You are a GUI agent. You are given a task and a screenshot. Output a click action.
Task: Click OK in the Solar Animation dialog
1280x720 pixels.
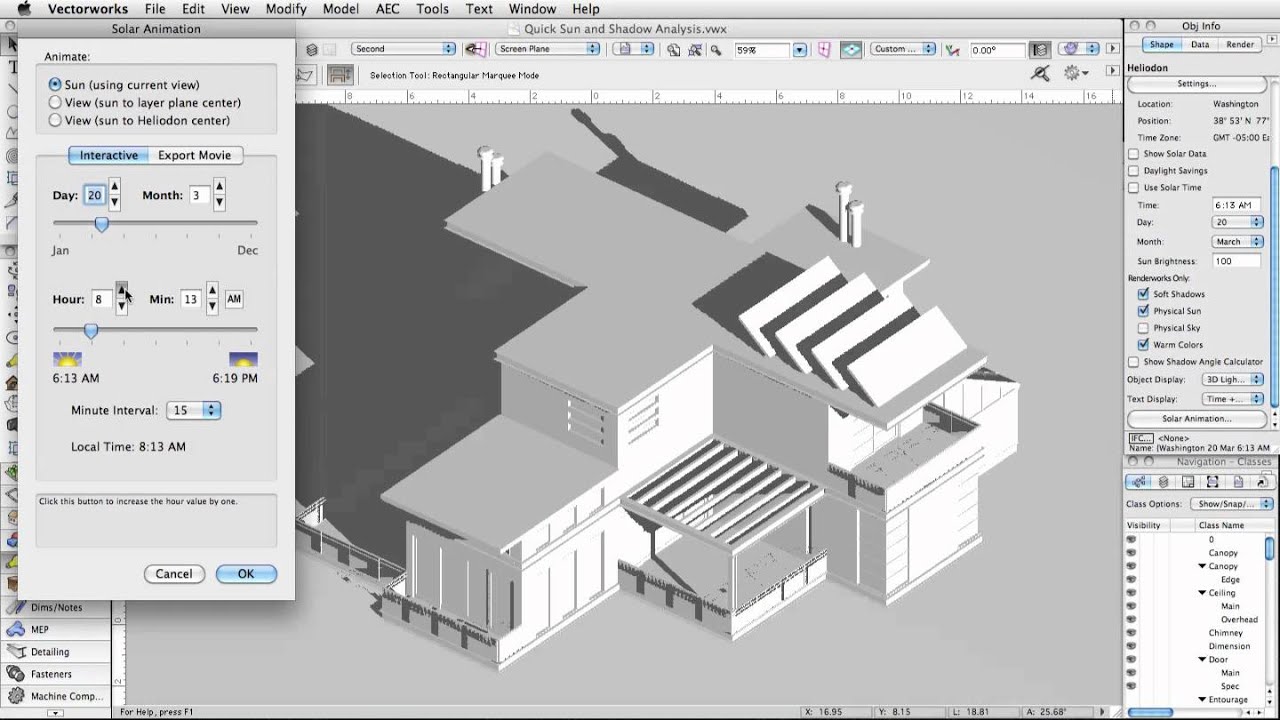tap(246, 574)
